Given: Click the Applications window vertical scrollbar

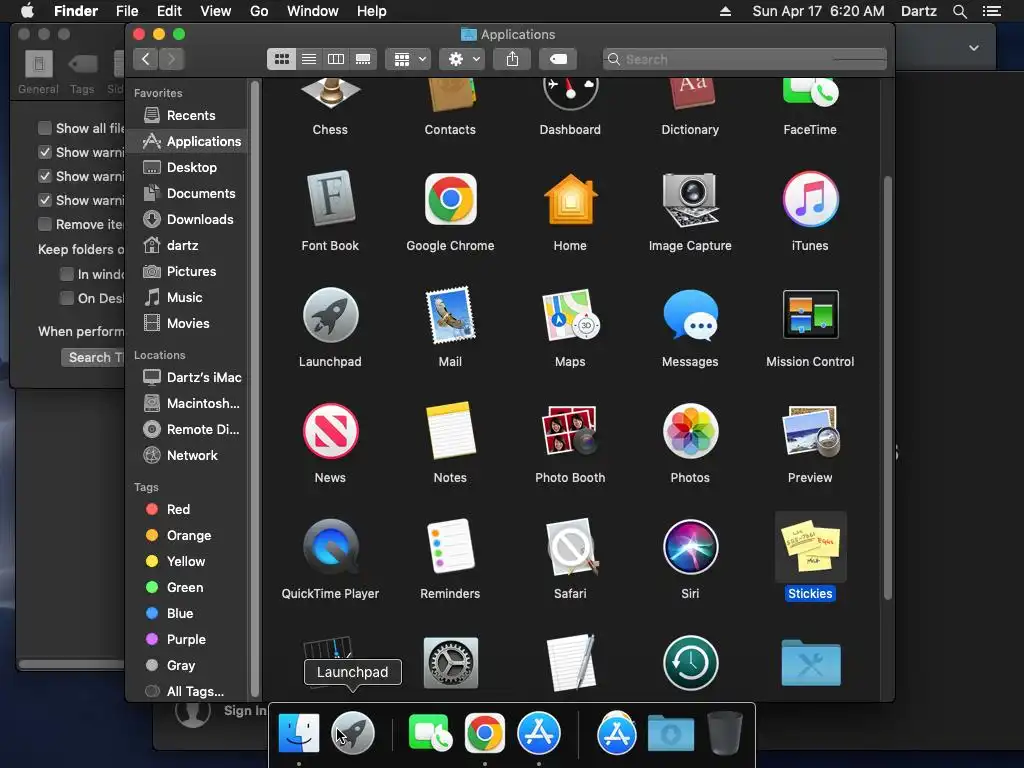Looking at the screenshot, I should 887,388.
